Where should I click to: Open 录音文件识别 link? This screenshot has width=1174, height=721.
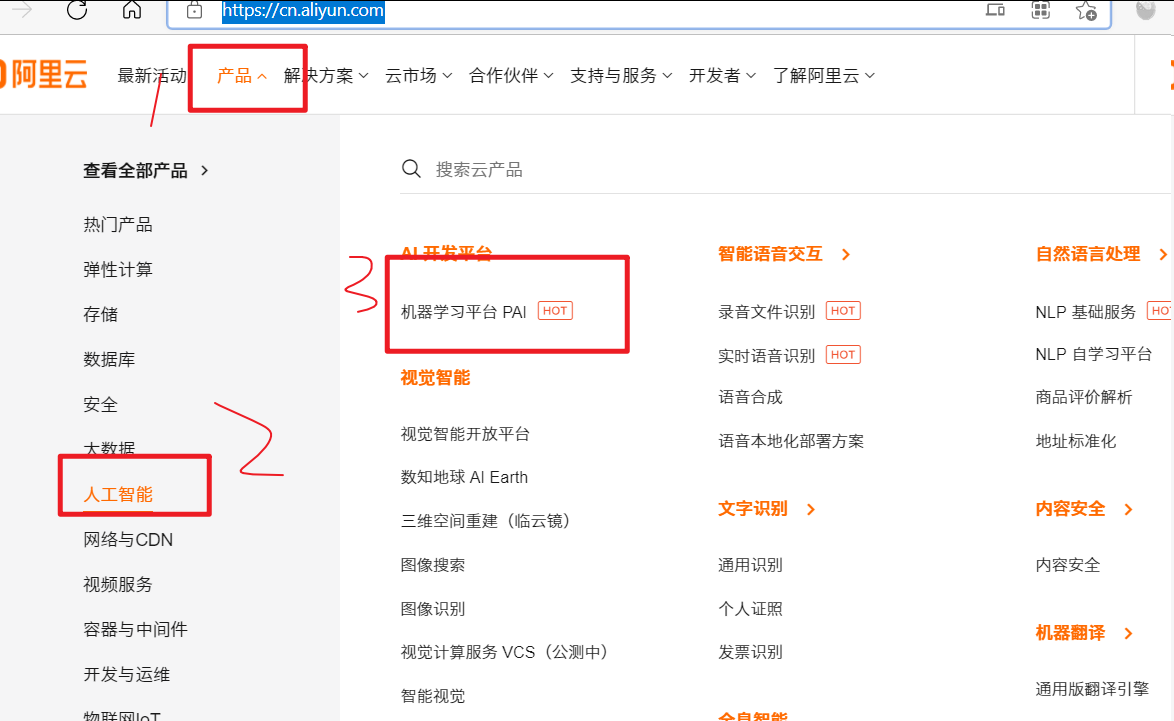[x=766, y=312]
